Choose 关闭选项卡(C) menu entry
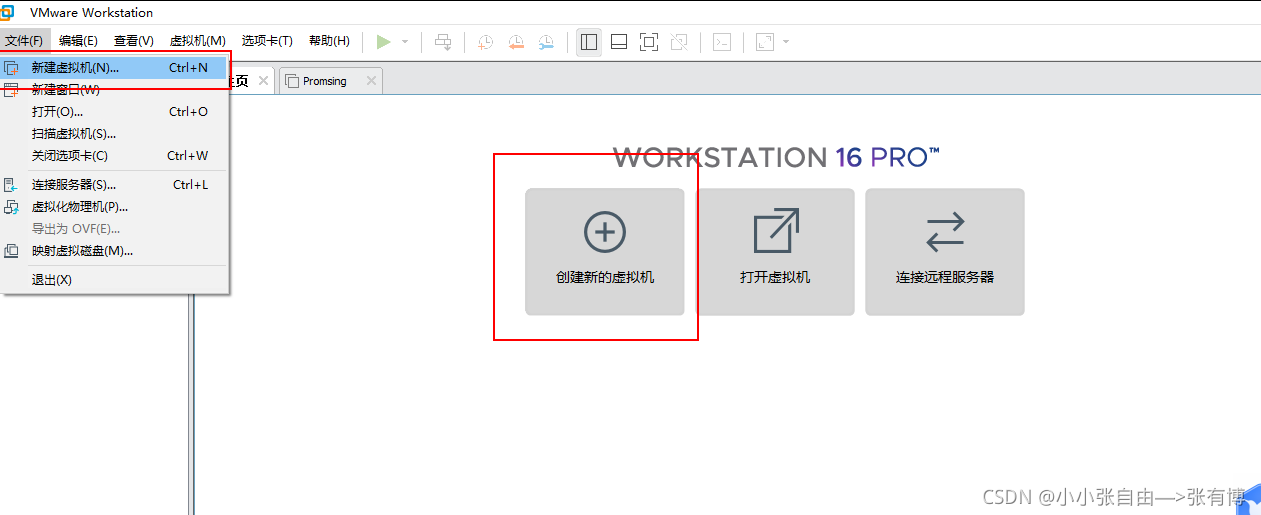The width and height of the screenshot is (1261, 515). [115, 156]
